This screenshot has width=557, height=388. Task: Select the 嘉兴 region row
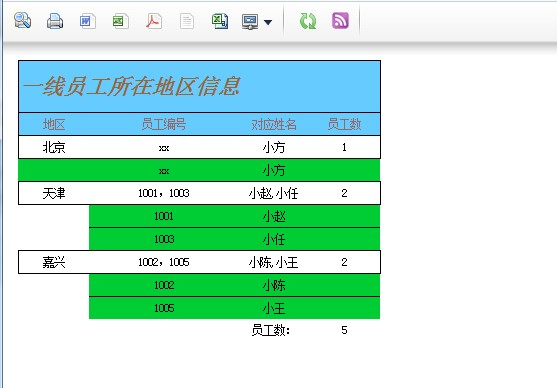(x=199, y=262)
